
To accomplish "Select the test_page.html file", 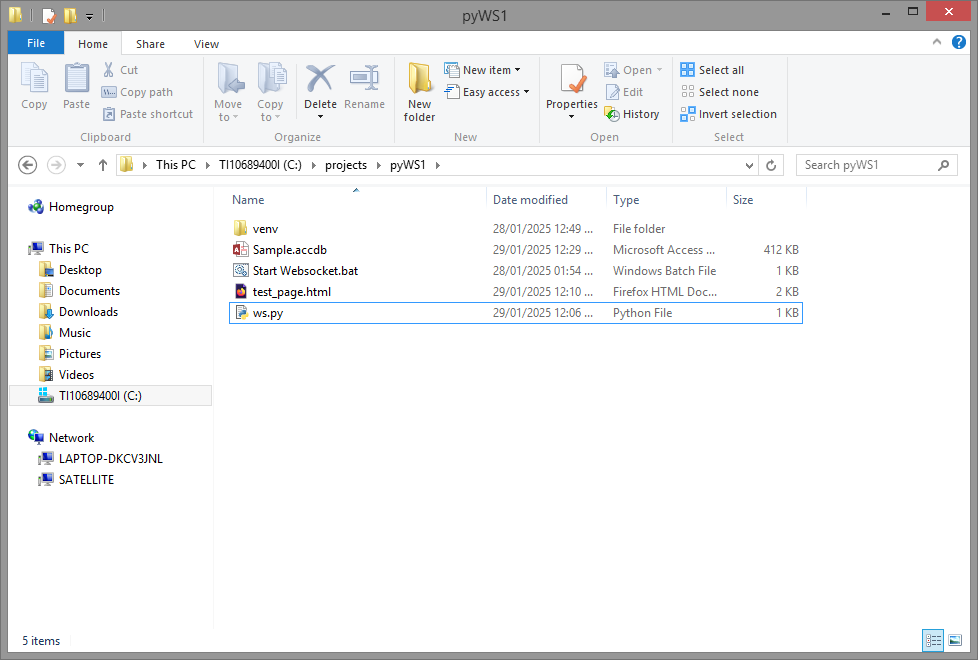I will [516, 292].
